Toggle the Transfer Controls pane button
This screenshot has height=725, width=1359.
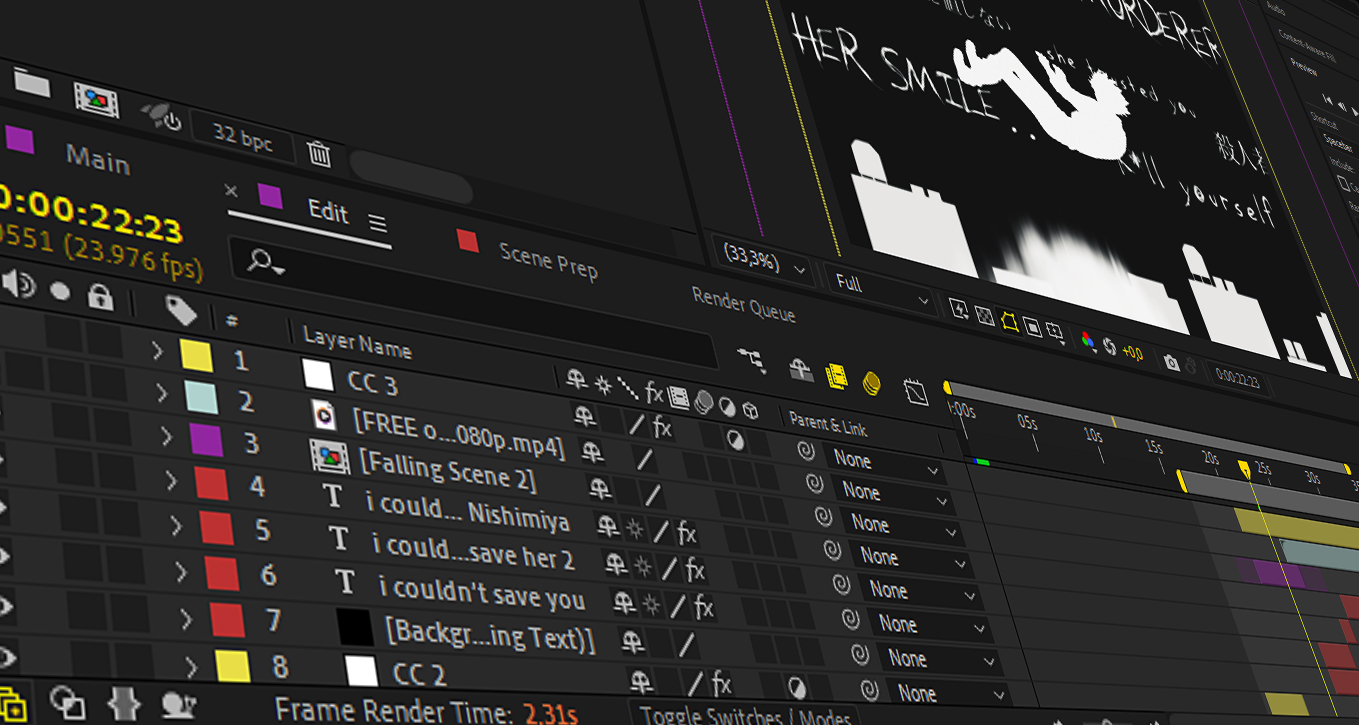[67, 703]
